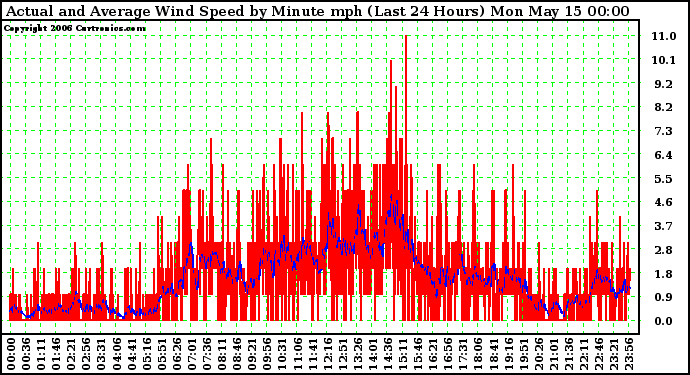Screen dimensions: 690x375
Task: Click the 12:16 time label
Action: (327, 354)
